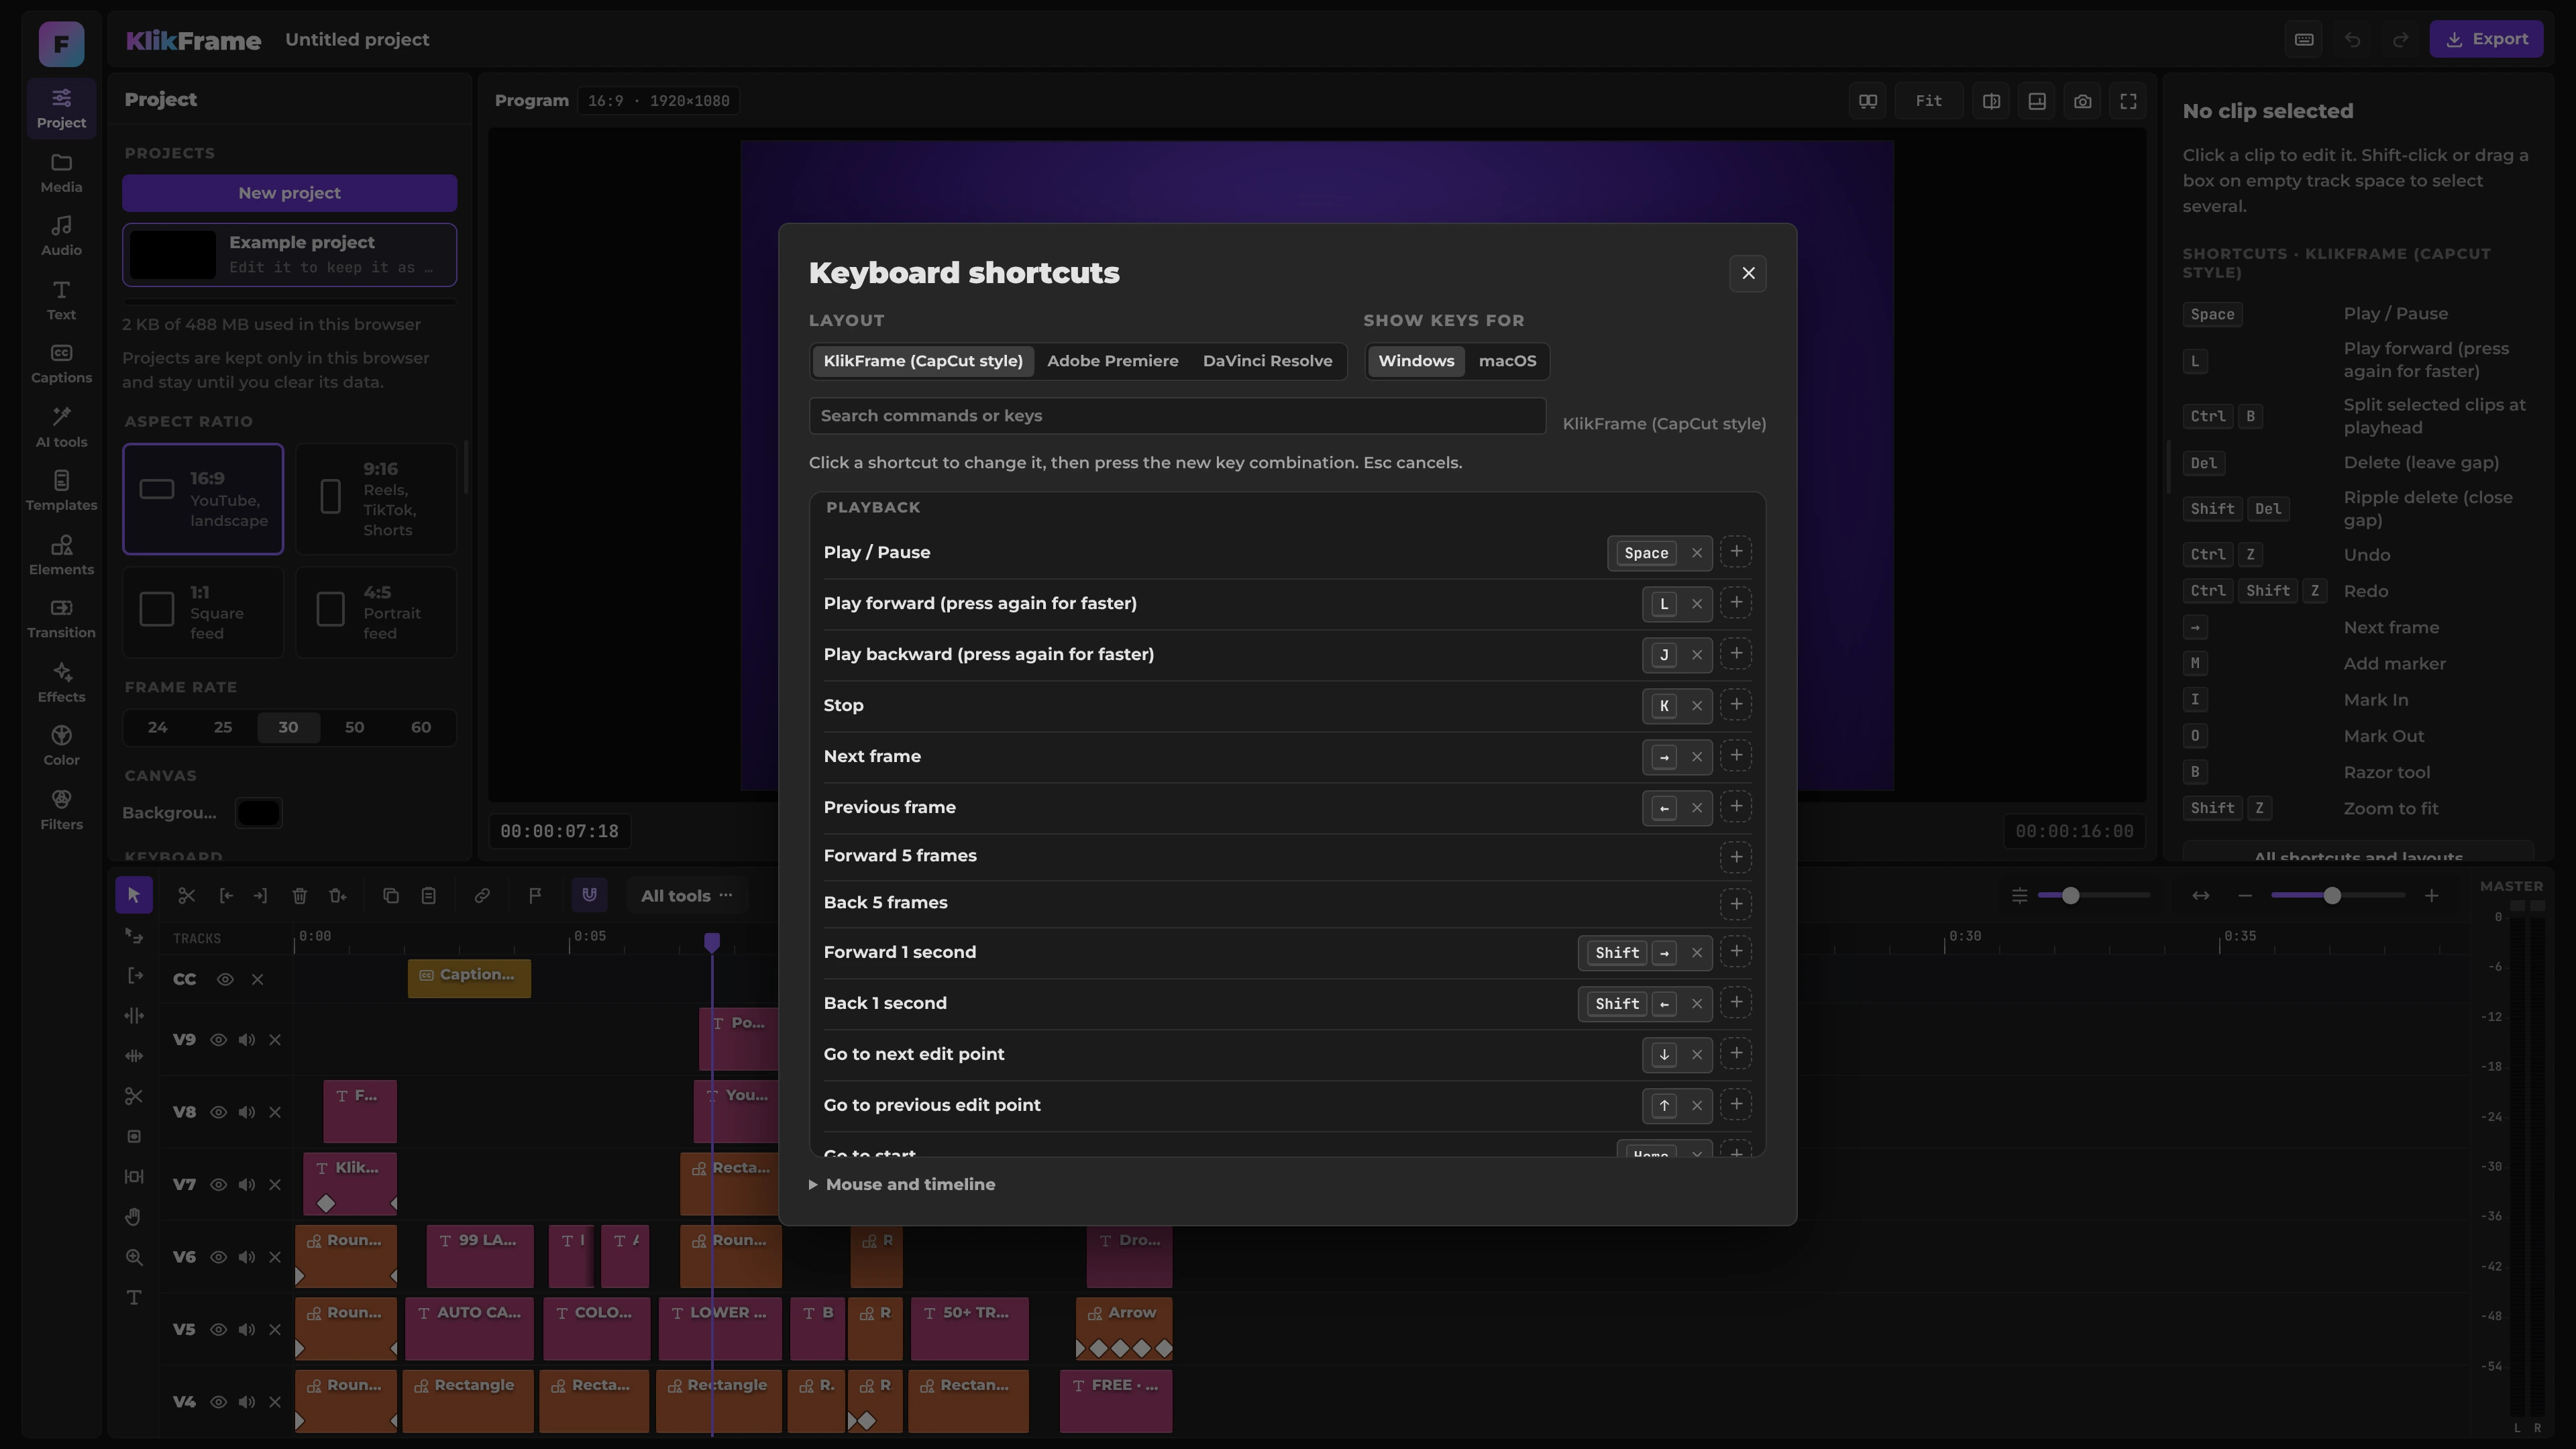The image size is (2576, 1449).
Task: Open the Text panel in sidebar
Action: [61, 300]
